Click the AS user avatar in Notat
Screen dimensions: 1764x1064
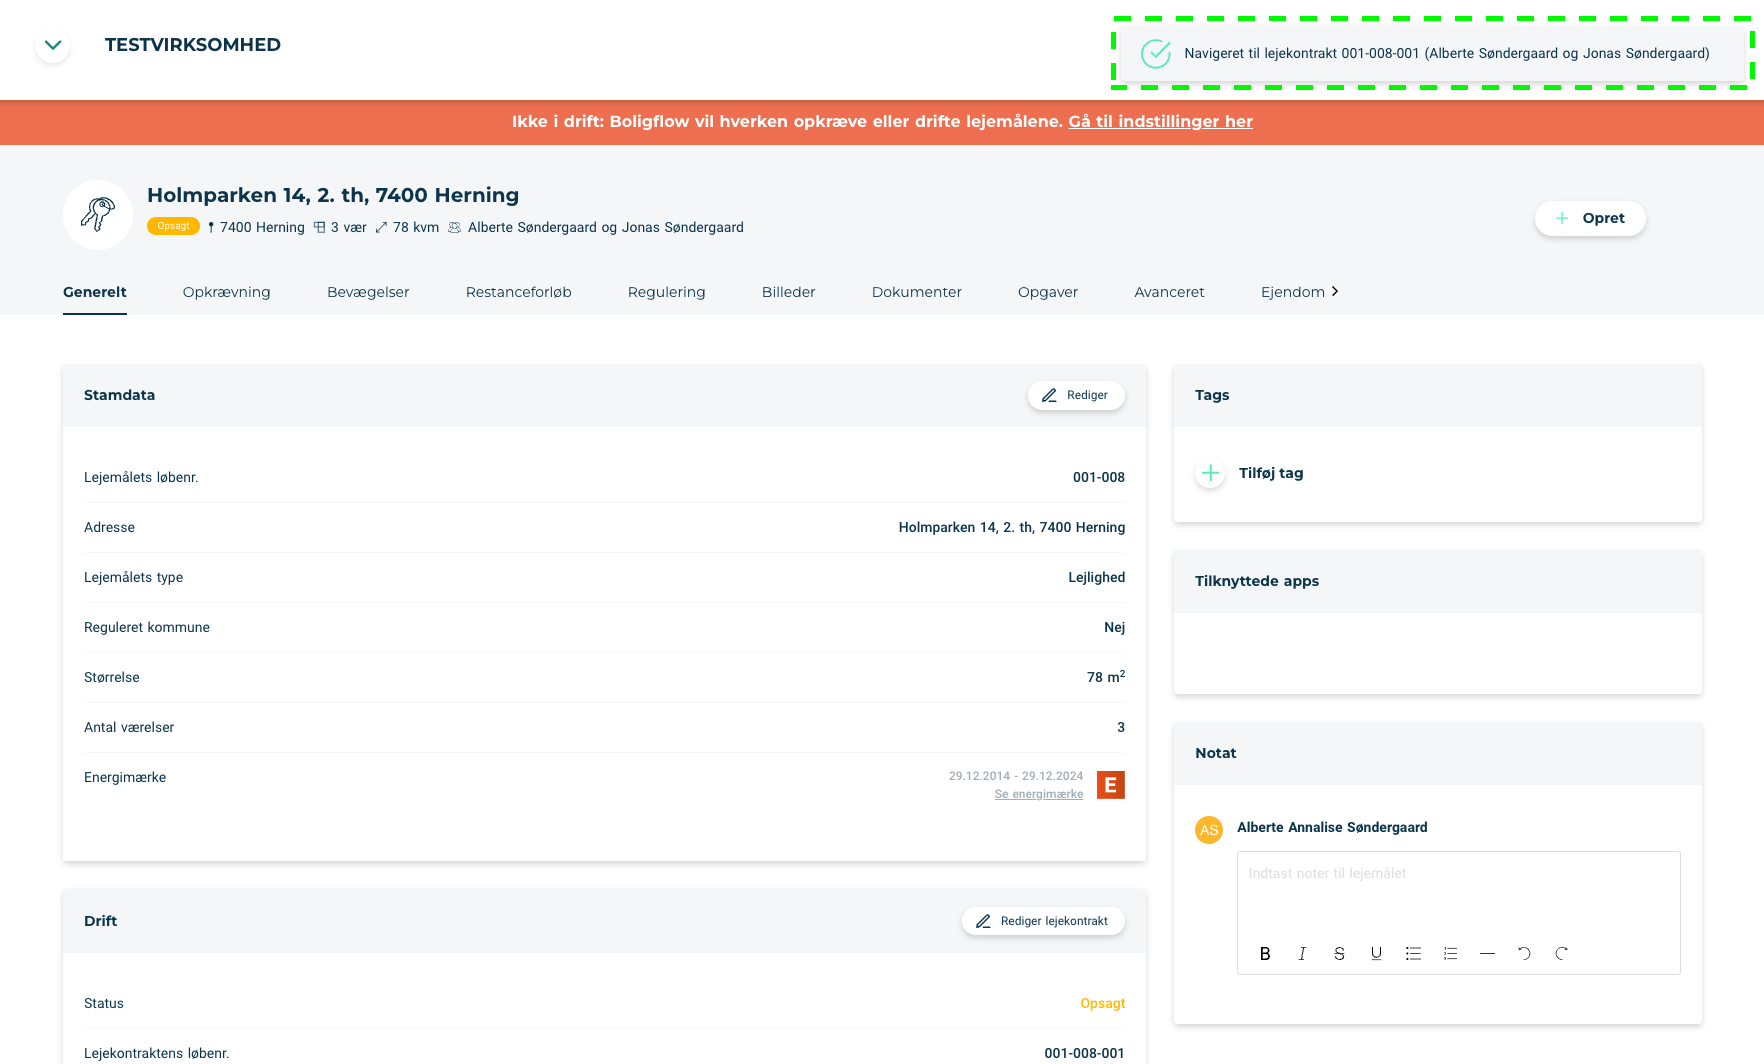(1209, 830)
